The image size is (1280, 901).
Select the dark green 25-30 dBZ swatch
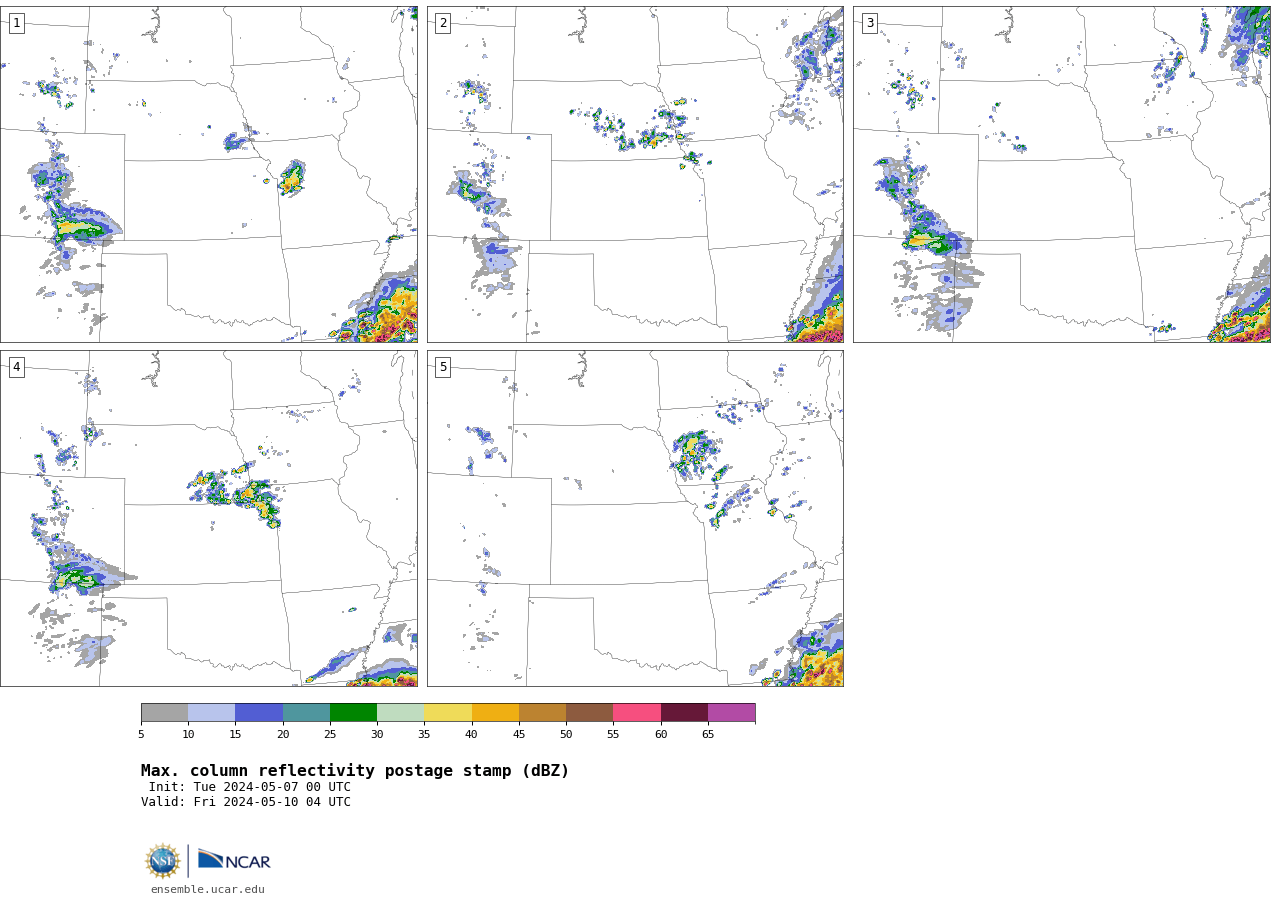pos(353,713)
